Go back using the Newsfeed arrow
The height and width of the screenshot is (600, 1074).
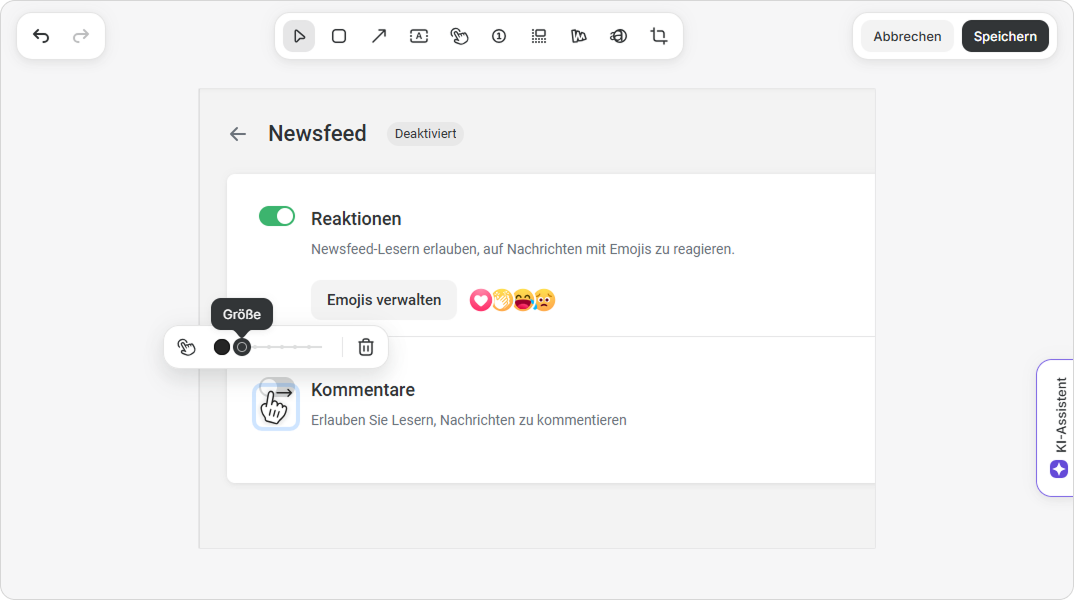tap(237, 134)
